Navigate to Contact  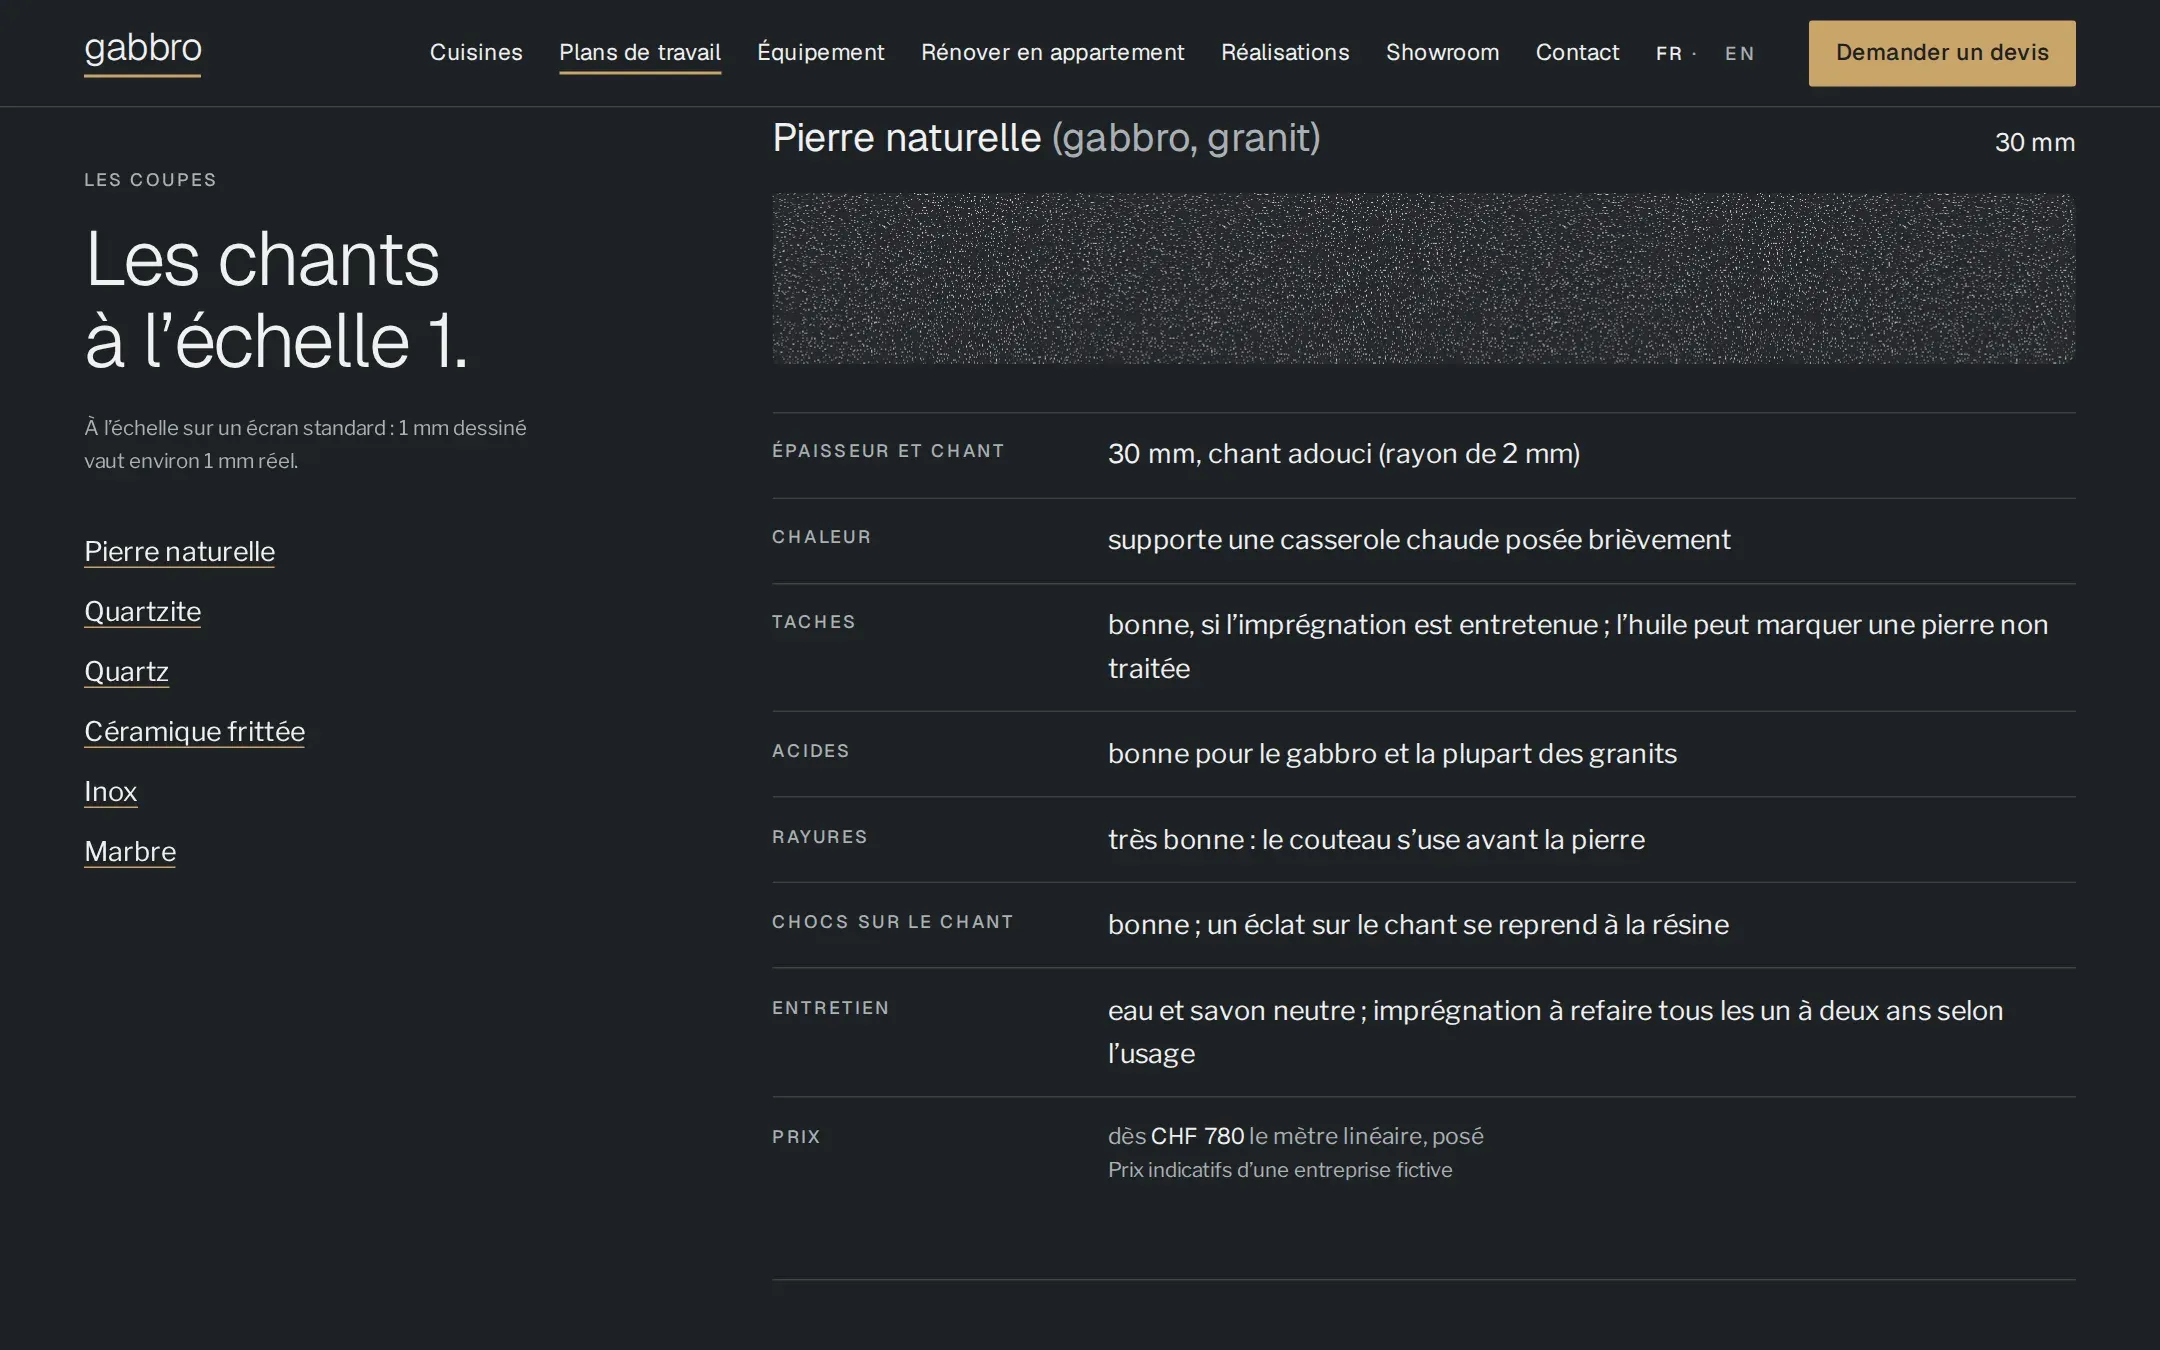coord(1577,52)
